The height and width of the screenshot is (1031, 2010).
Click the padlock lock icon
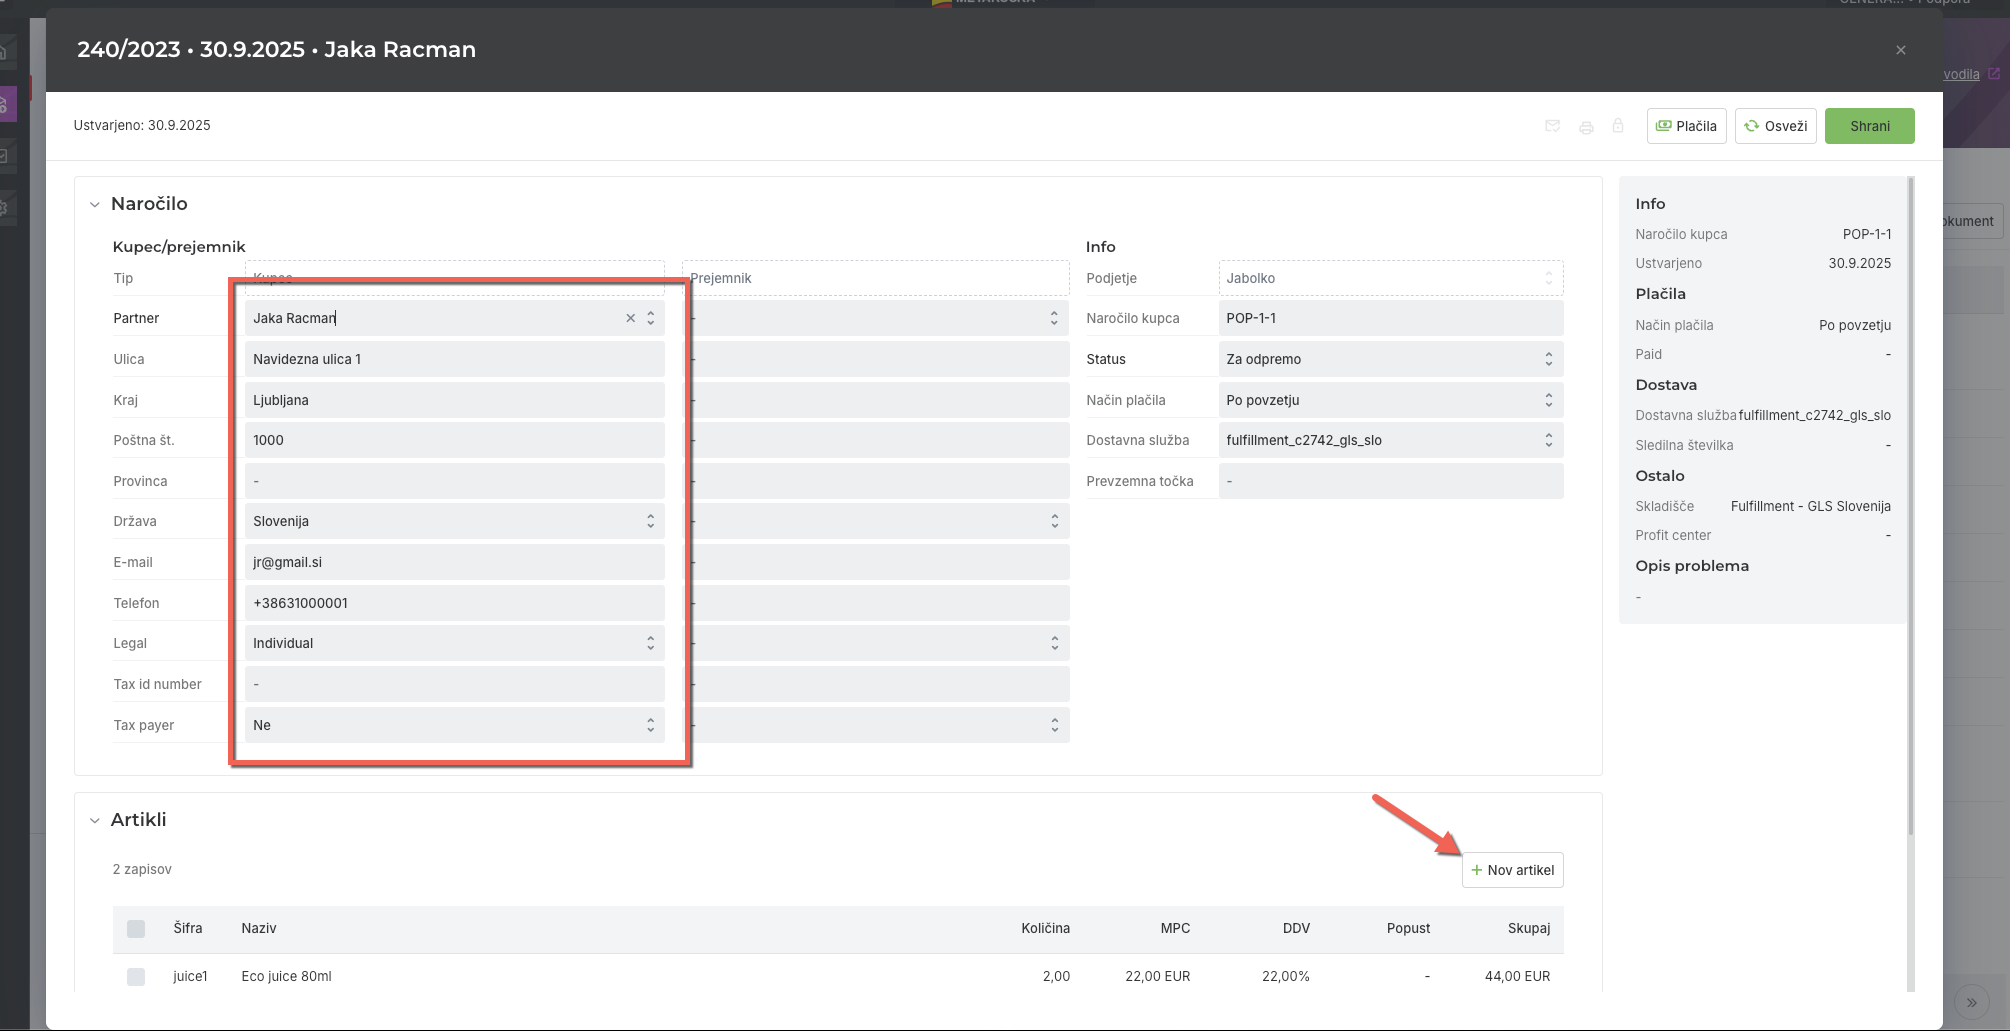(x=1618, y=126)
